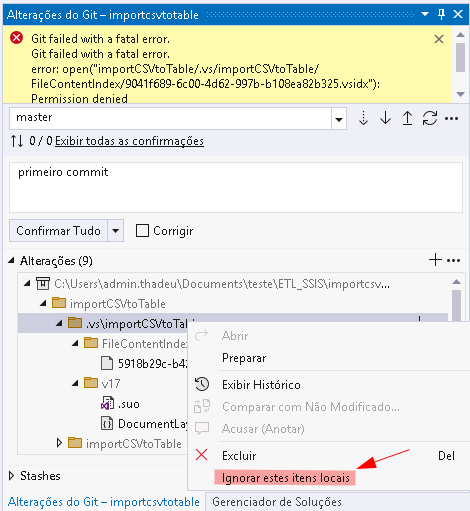Dismiss the Git fatal error message
This screenshot has width=470, height=511.
click(439, 39)
